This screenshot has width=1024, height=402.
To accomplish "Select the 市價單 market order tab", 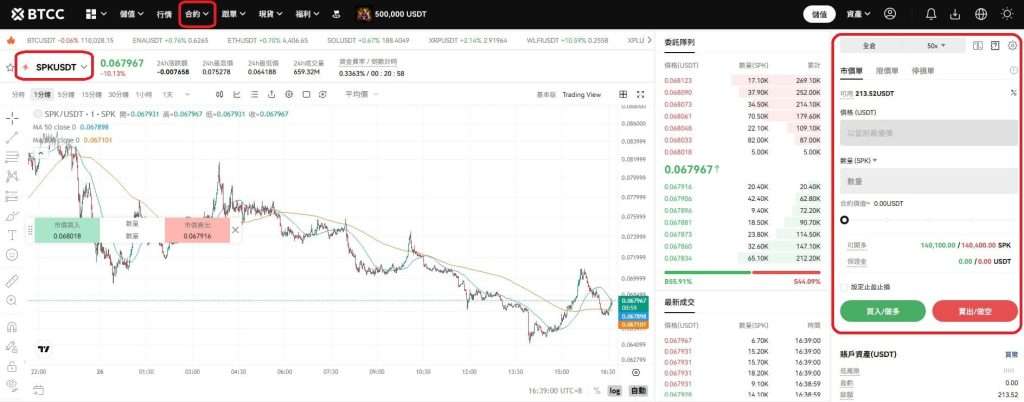I will coord(852,70).
